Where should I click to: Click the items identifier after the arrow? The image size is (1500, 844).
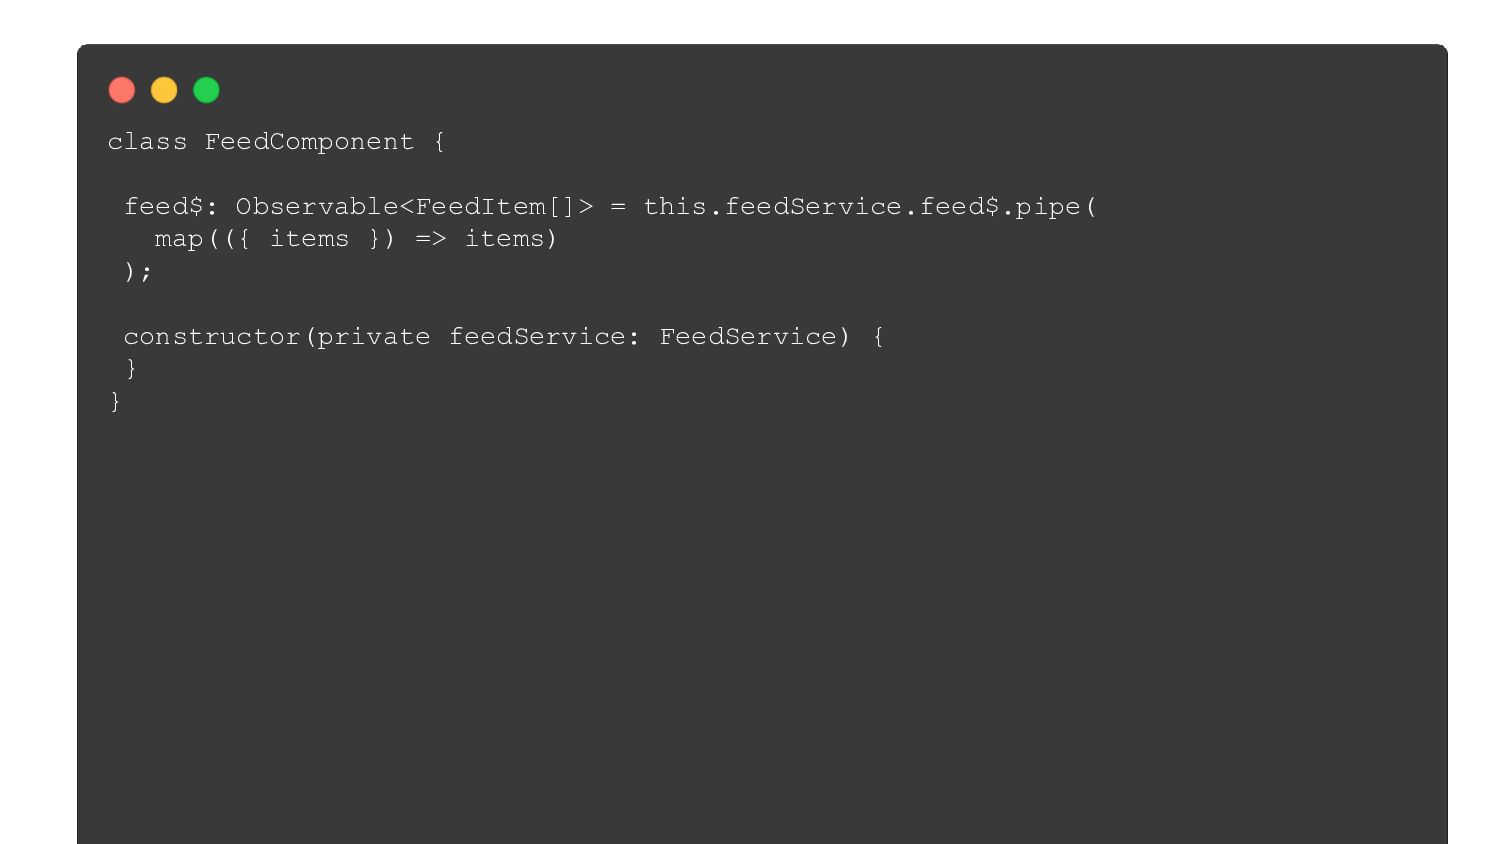pyautogui.click(x=504, y=239)
